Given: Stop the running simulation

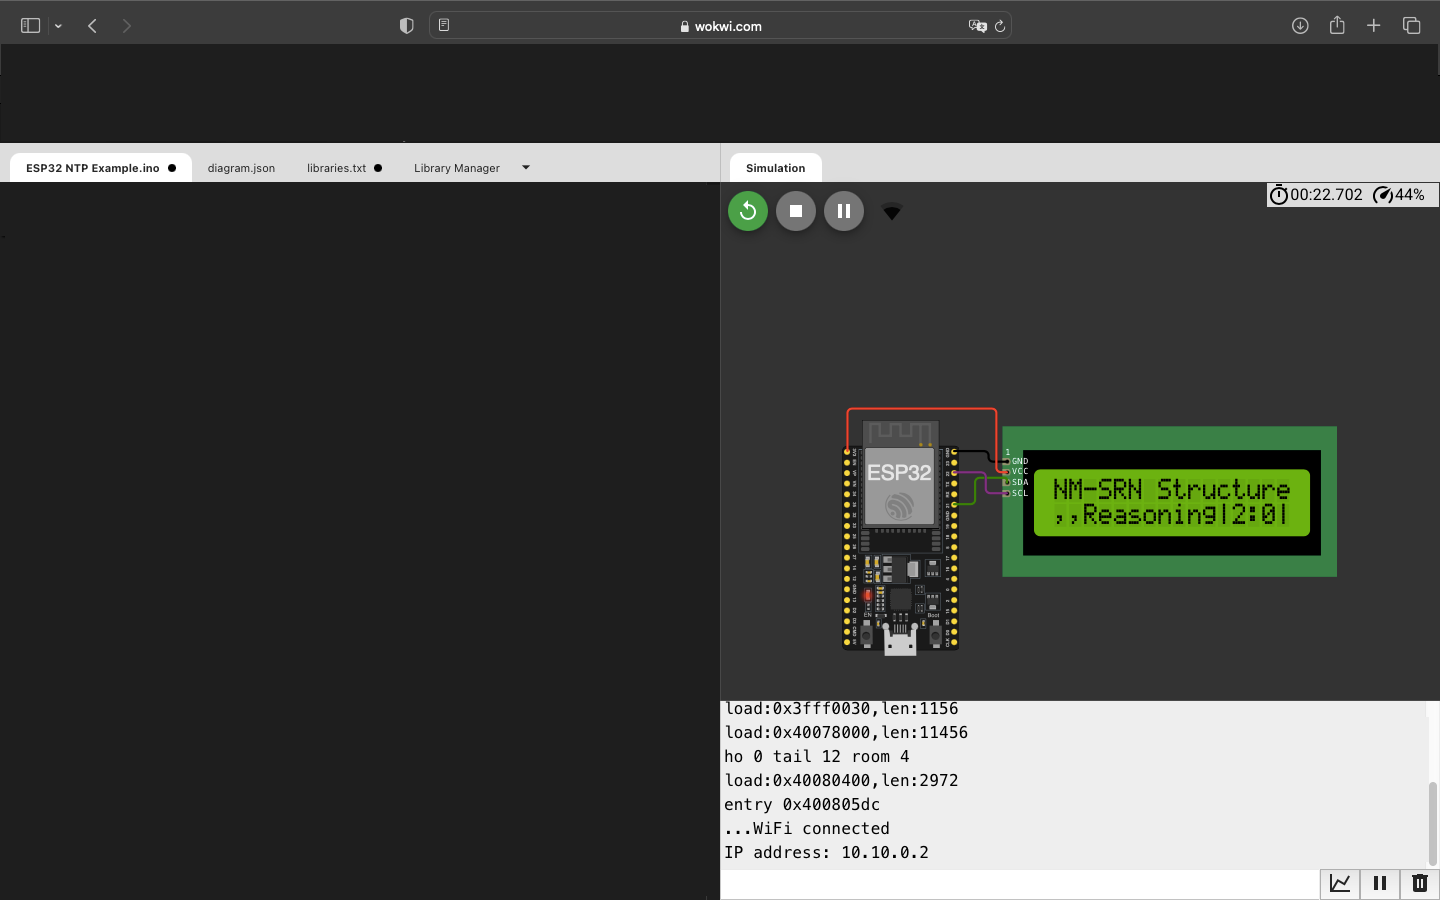Looking at the screenshot, I should point(796,211).
